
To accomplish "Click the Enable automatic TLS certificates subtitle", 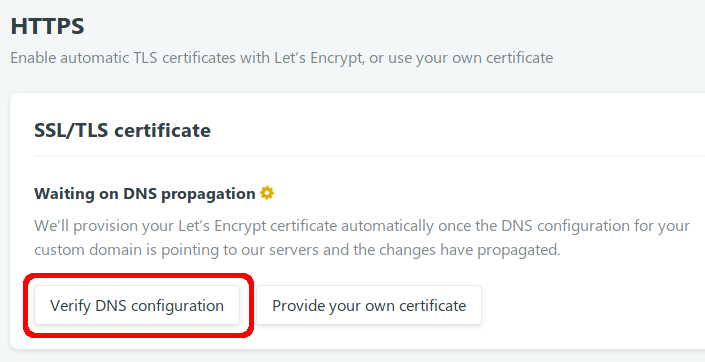I will pyautogui.click(x=281, y=58).
